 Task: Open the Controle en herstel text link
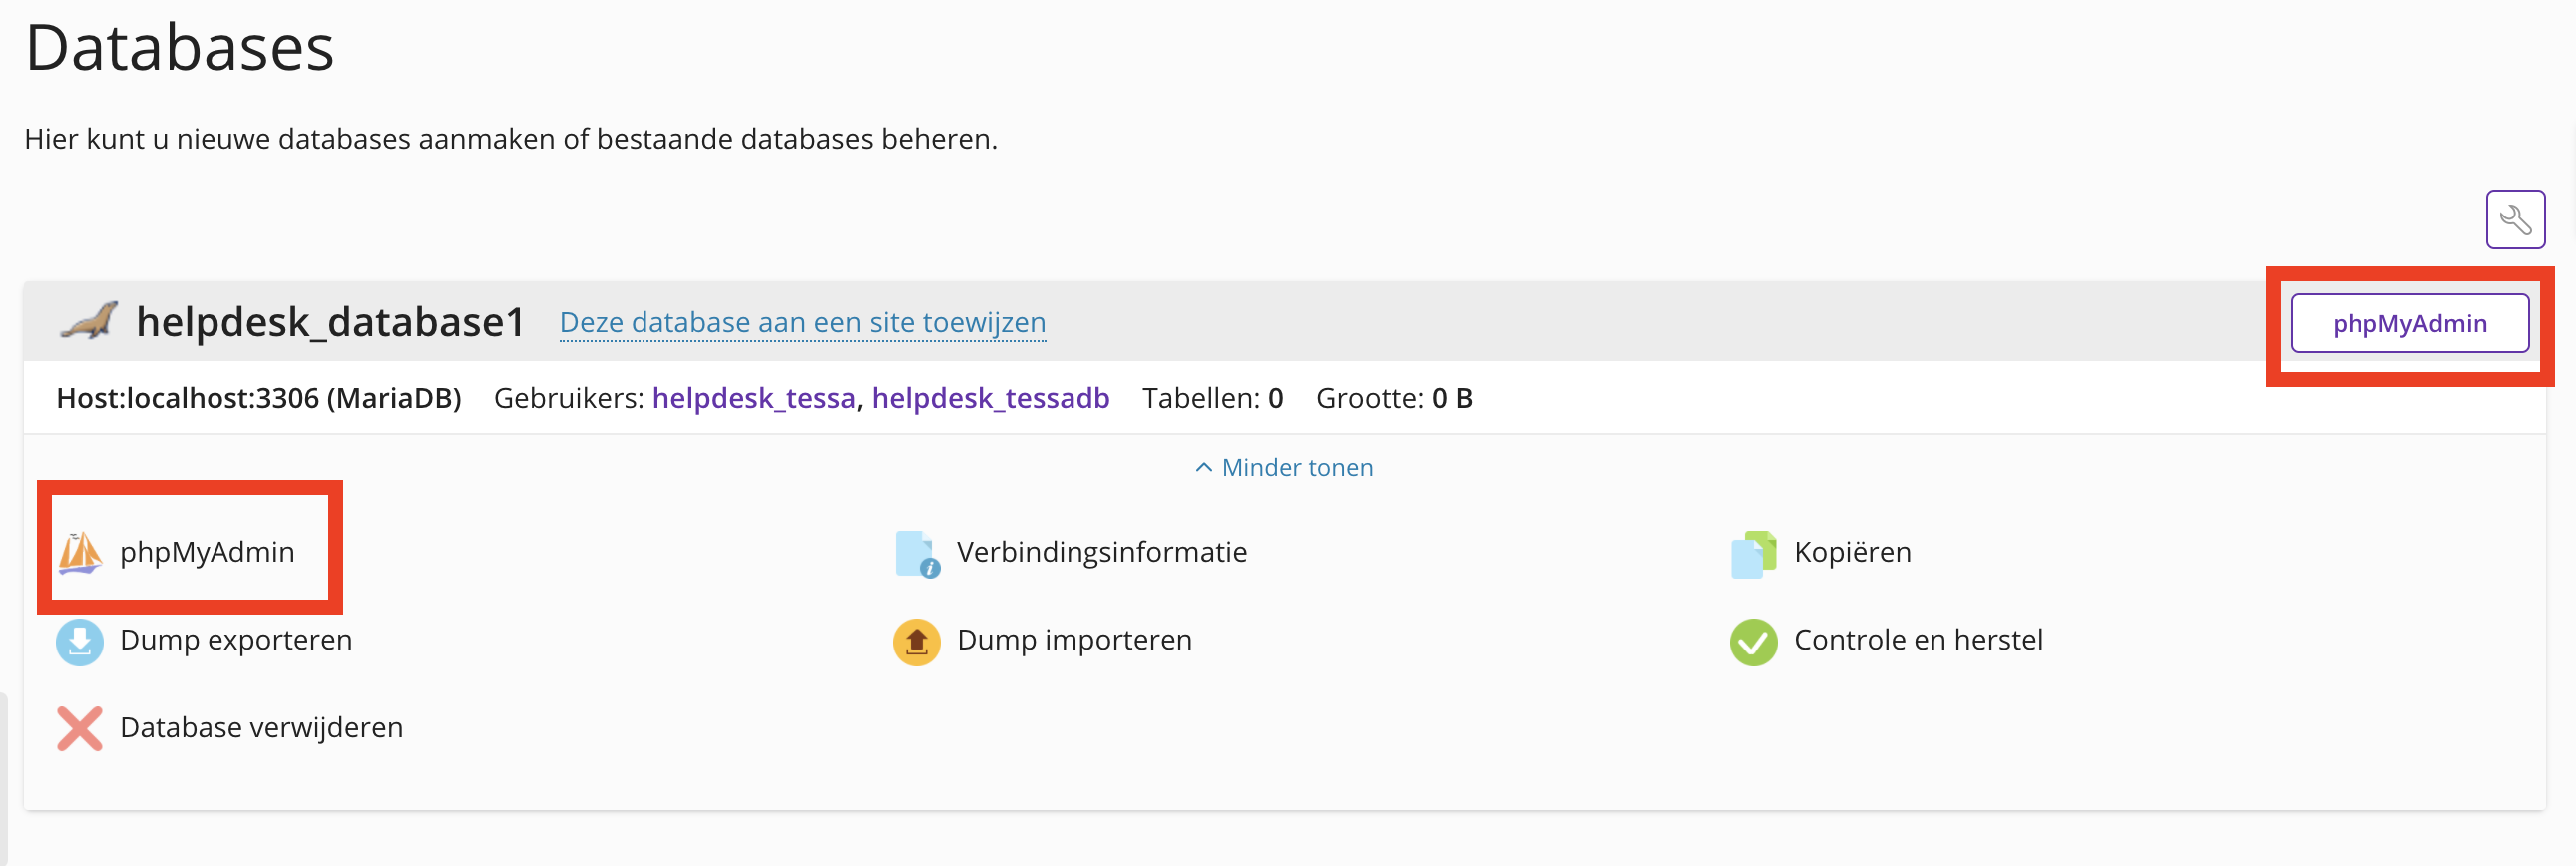click(x=1918, y=641)
